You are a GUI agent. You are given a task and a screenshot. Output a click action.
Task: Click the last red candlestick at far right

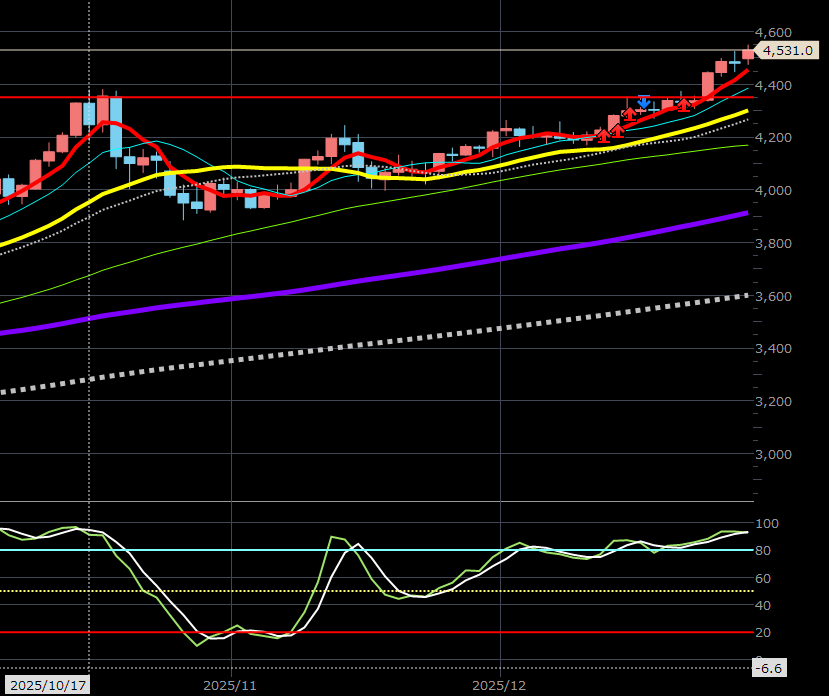point(748,56)
